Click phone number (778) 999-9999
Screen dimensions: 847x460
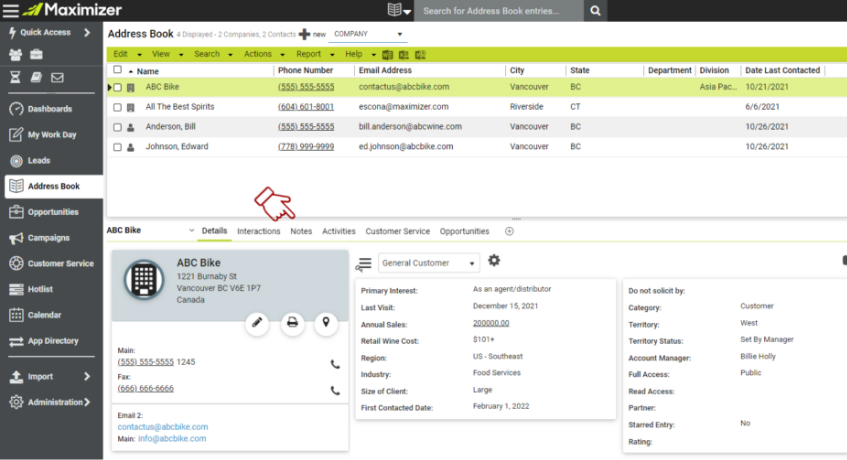(306, 146)
